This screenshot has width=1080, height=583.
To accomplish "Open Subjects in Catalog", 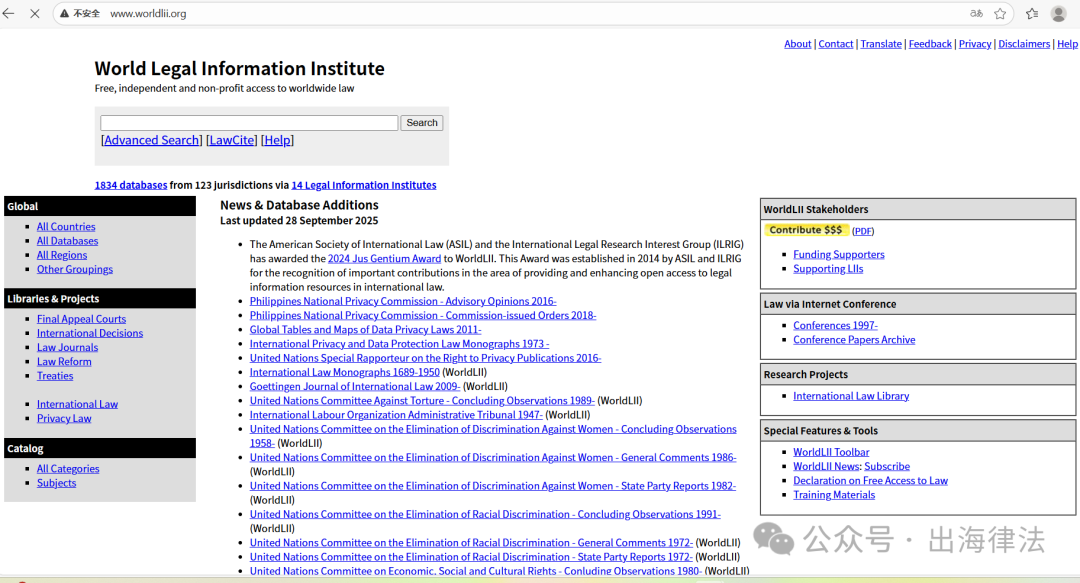I will click(56, 483).
